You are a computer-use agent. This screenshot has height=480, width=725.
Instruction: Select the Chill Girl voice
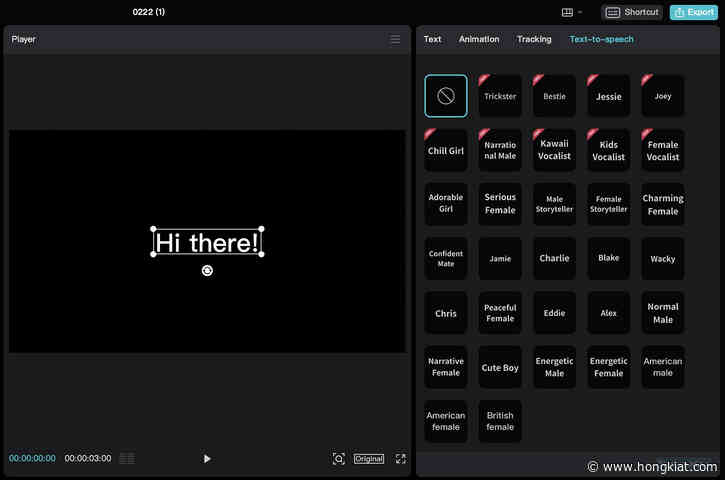446,150
